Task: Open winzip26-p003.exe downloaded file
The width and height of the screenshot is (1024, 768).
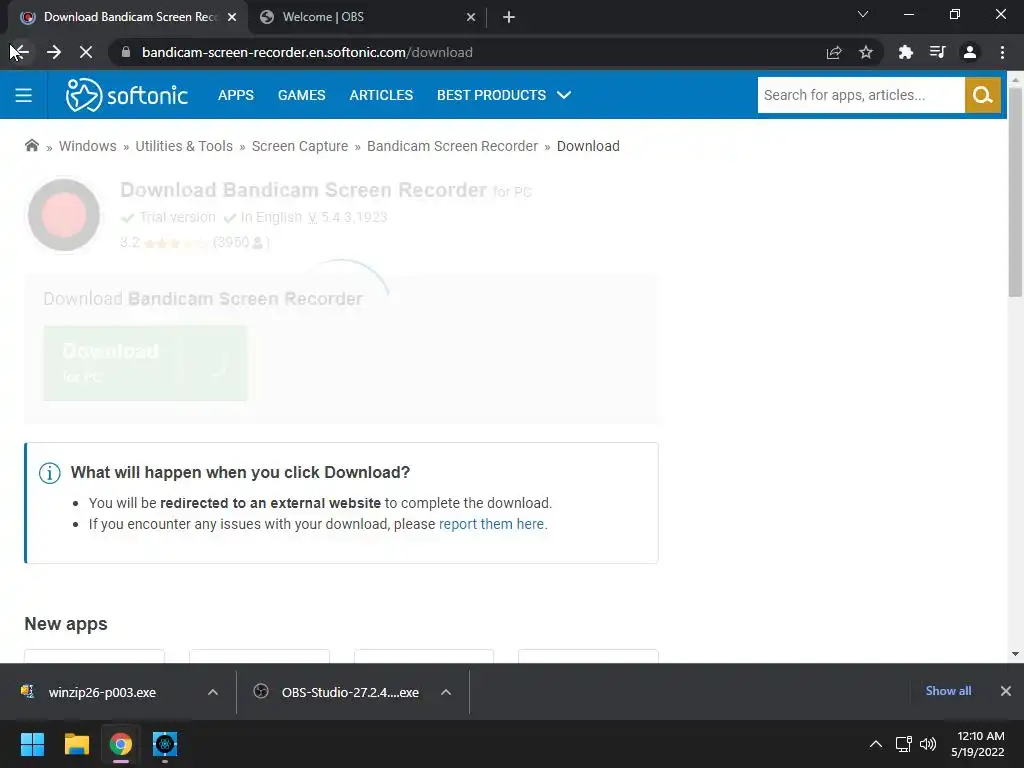Action: tap(102, 692)
